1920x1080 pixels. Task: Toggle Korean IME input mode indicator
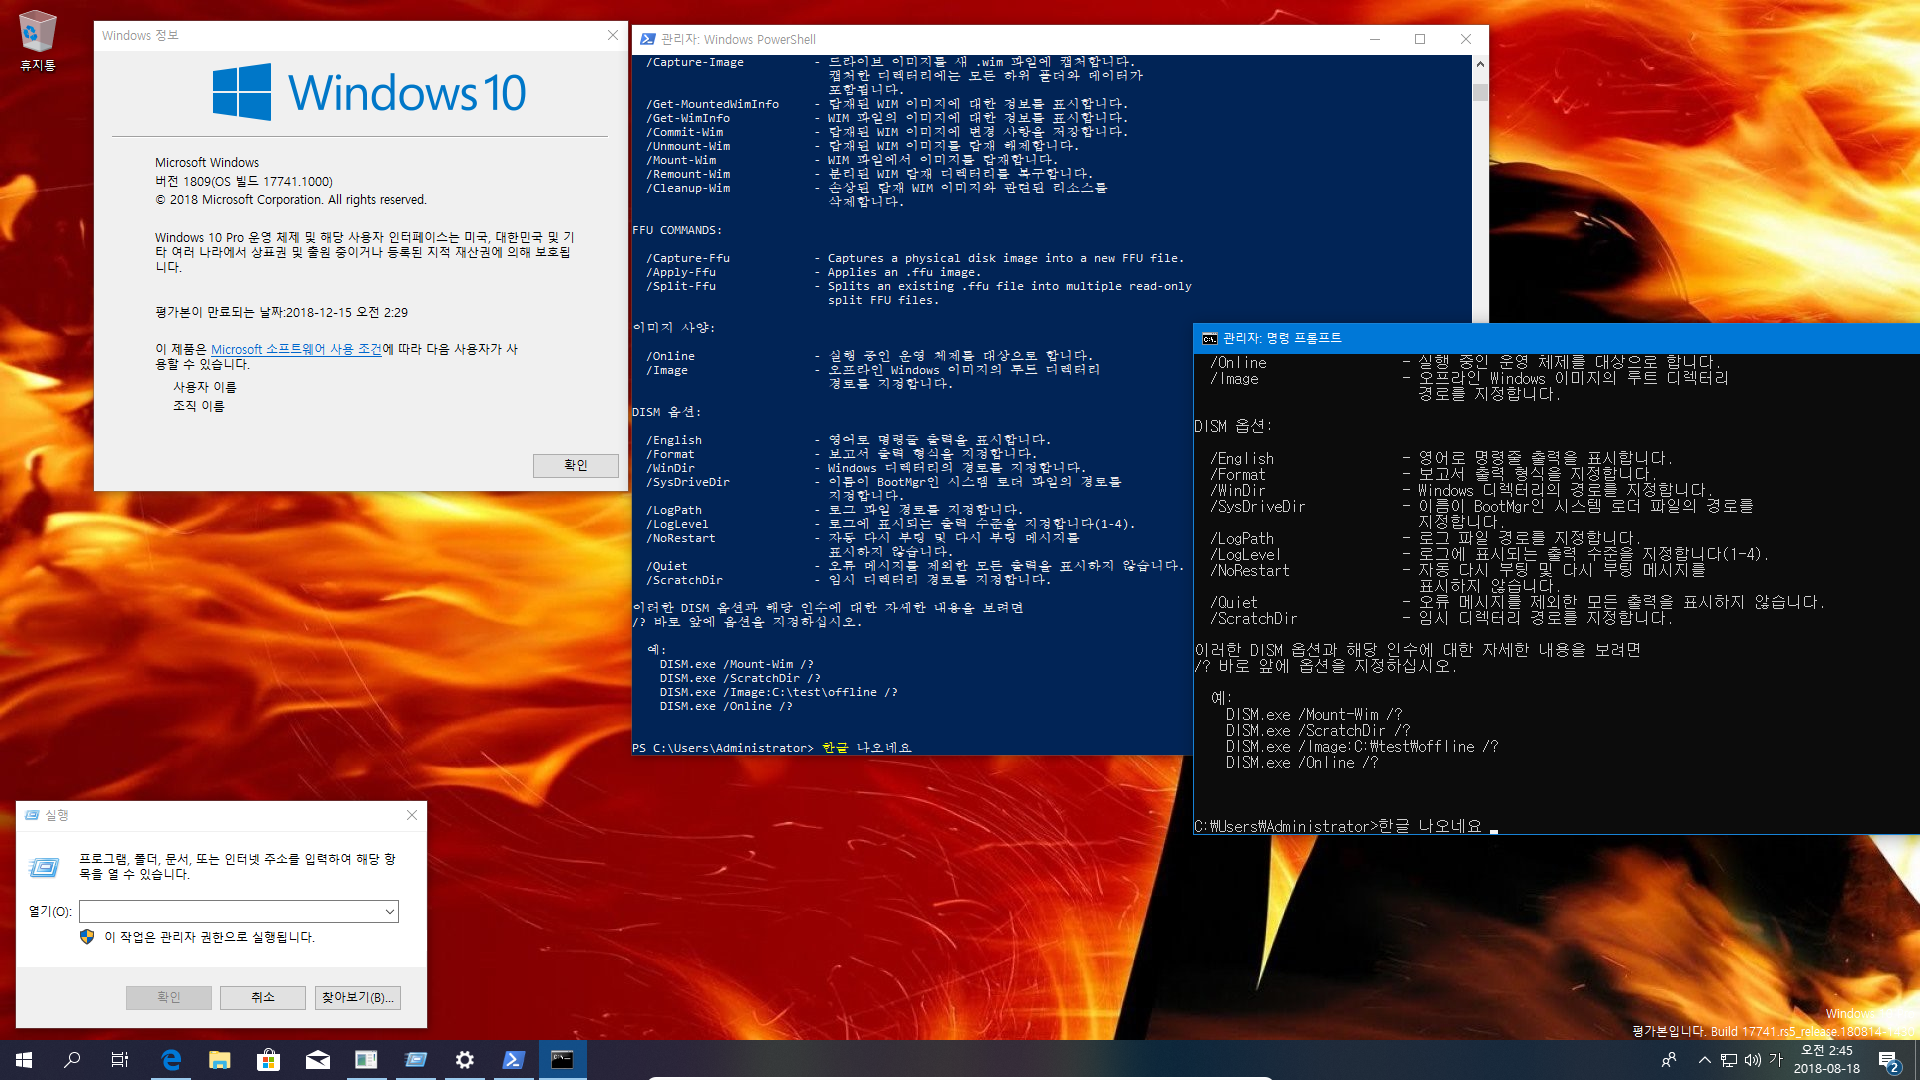click(1777, 1060)
